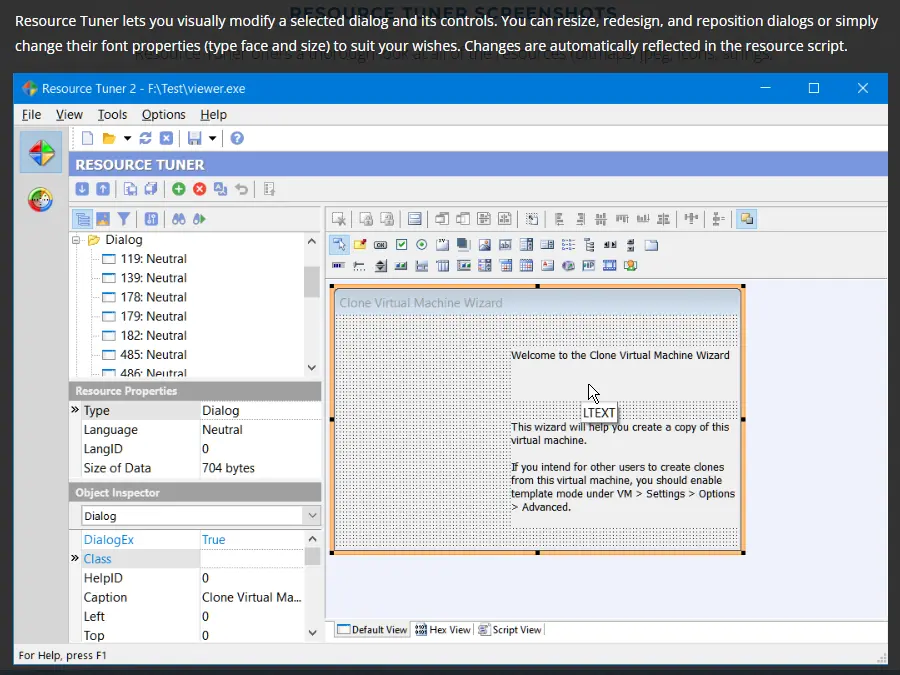Select the edit box 'ab|' control in palette

[505, 245]
